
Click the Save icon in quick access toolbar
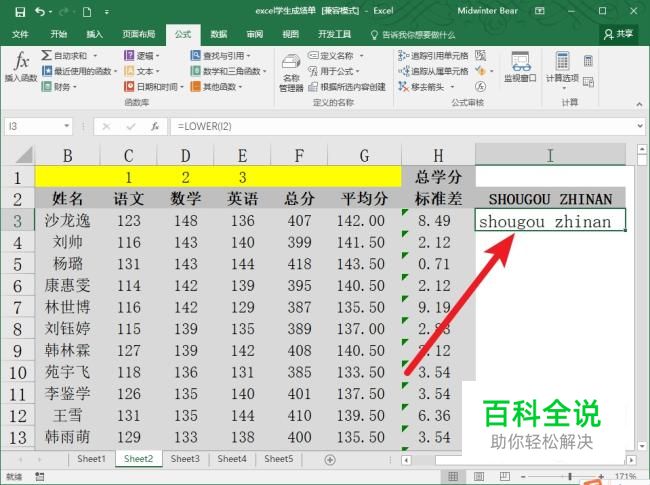click(x=16, y=12)
